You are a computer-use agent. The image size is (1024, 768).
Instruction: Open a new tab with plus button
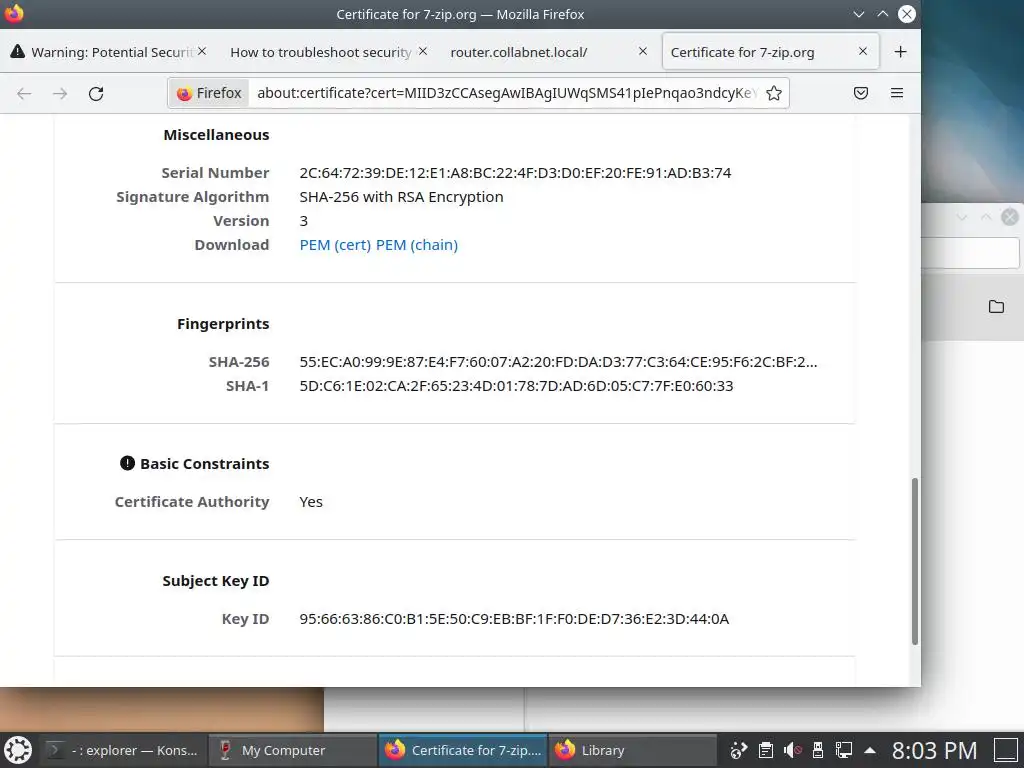pos(901,52)
